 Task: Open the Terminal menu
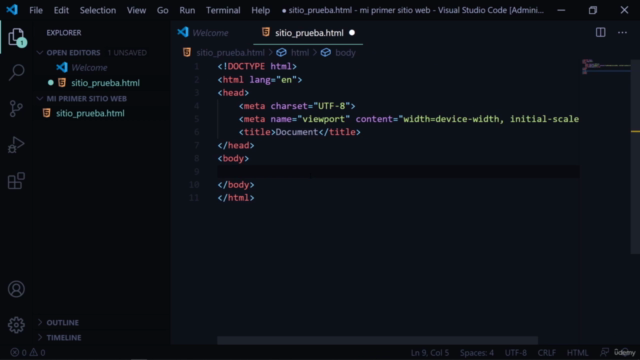[223, 10]
